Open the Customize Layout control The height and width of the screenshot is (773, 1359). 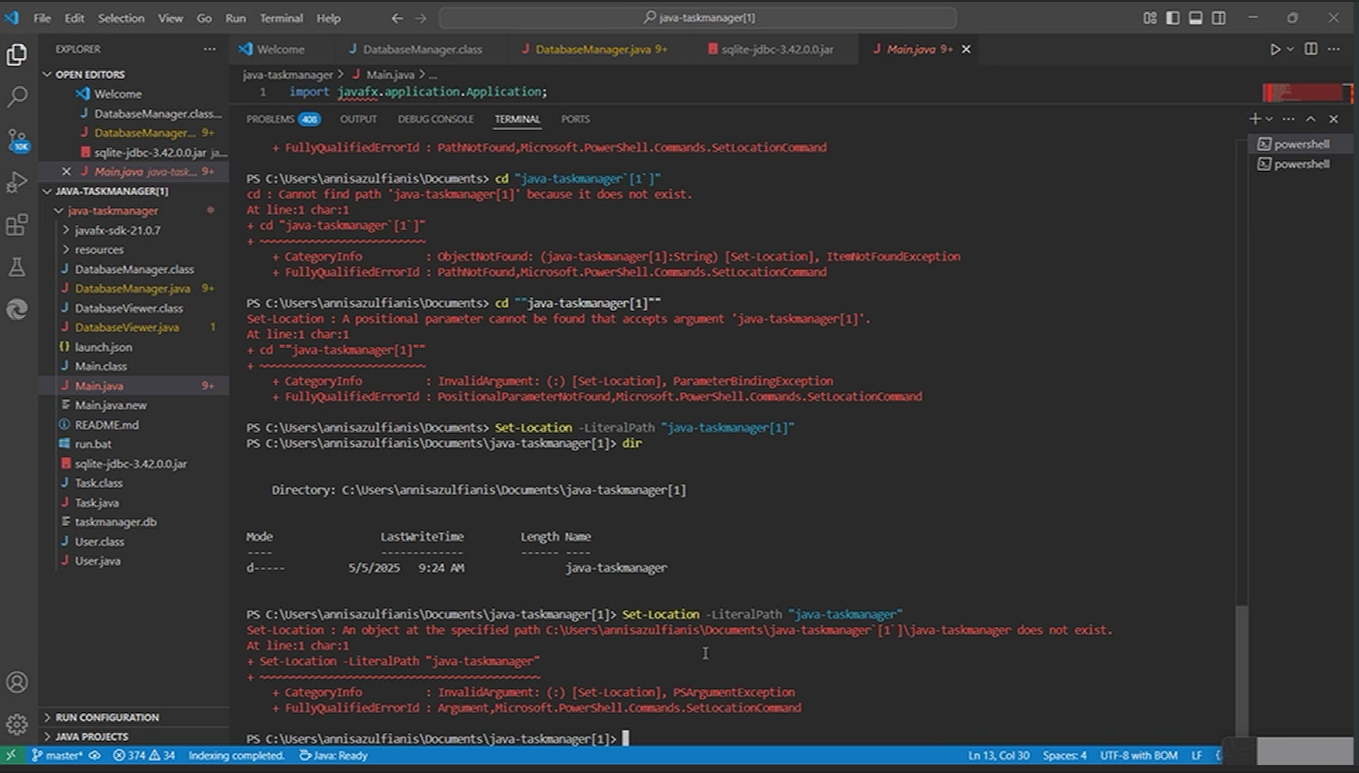pos(1150,18)
